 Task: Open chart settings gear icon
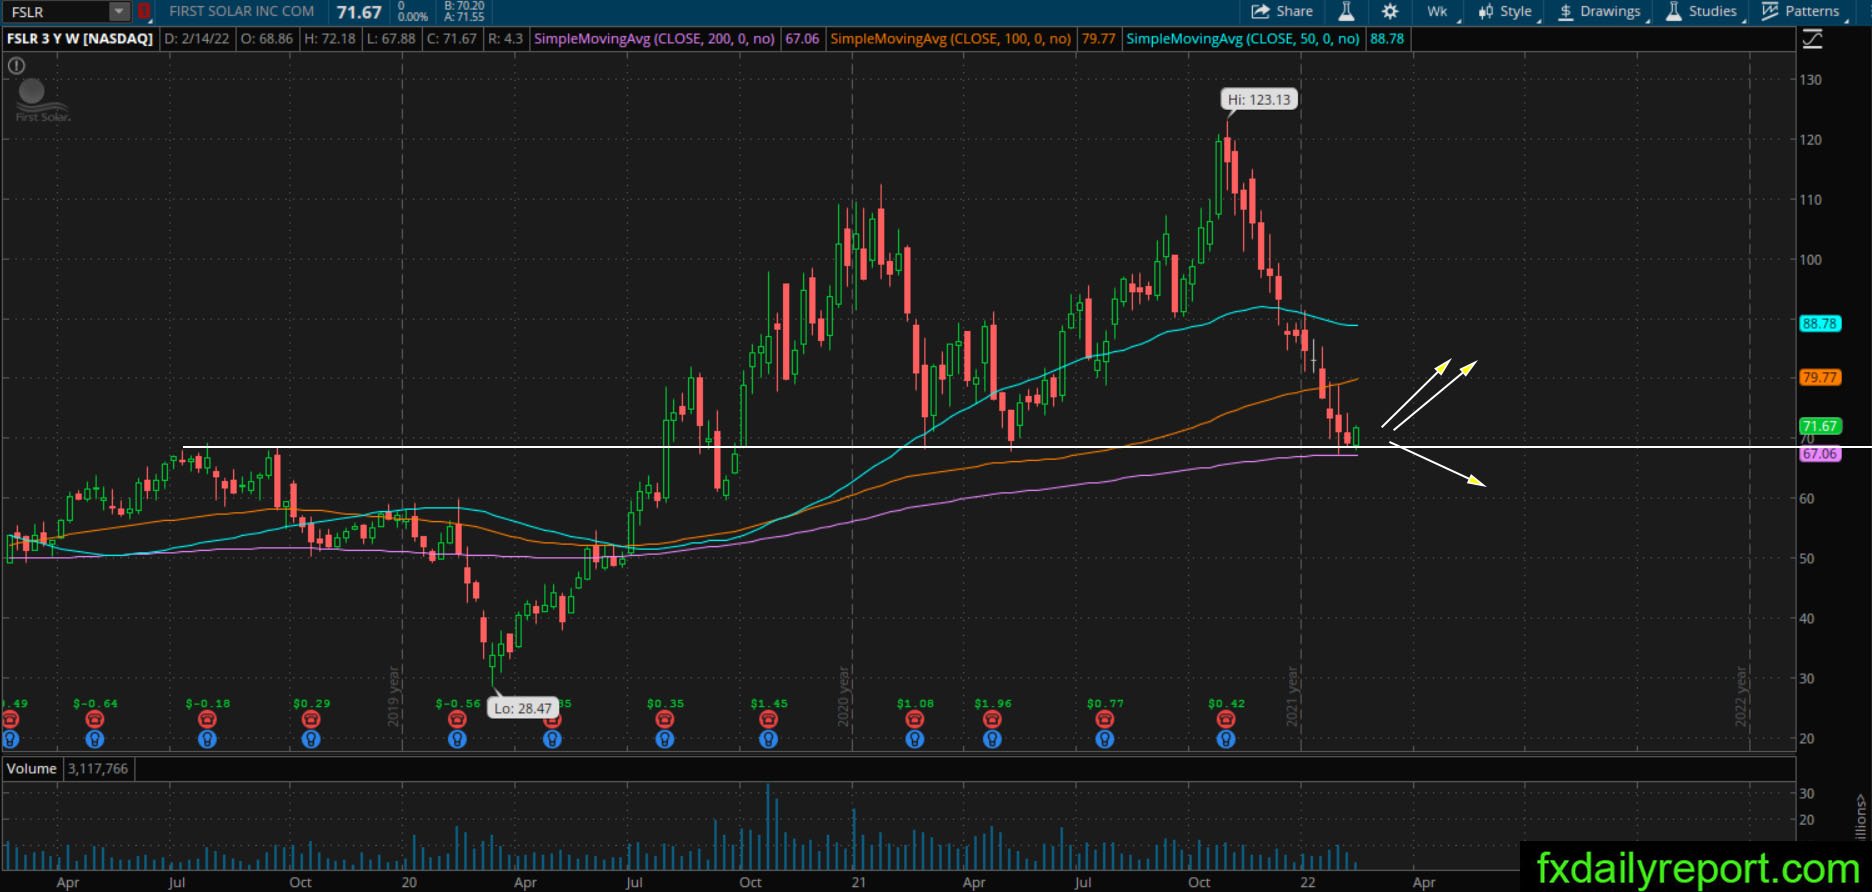[1390, 11]
